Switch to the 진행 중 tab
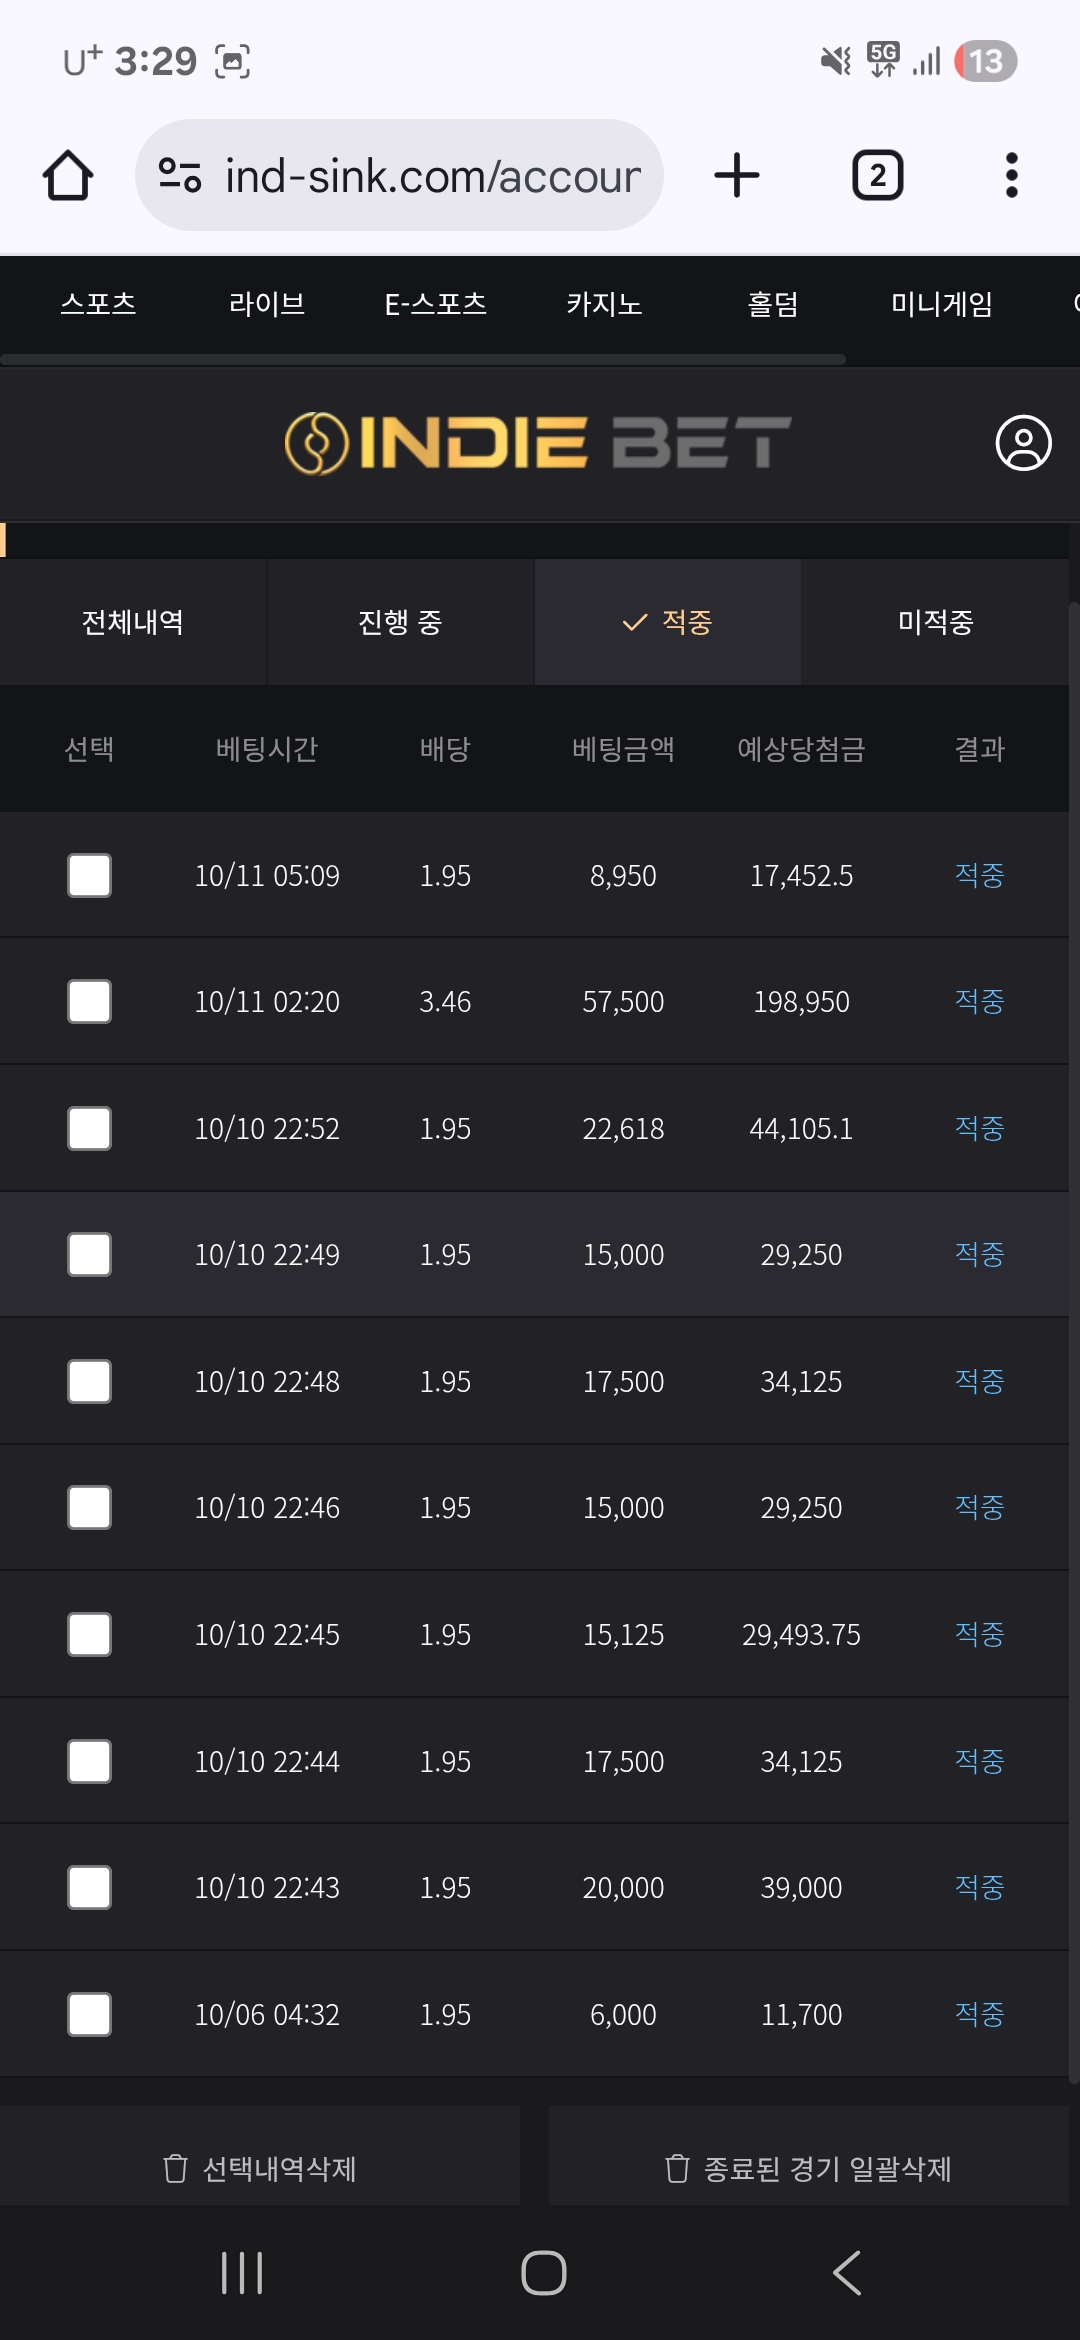 pos(400,622)
